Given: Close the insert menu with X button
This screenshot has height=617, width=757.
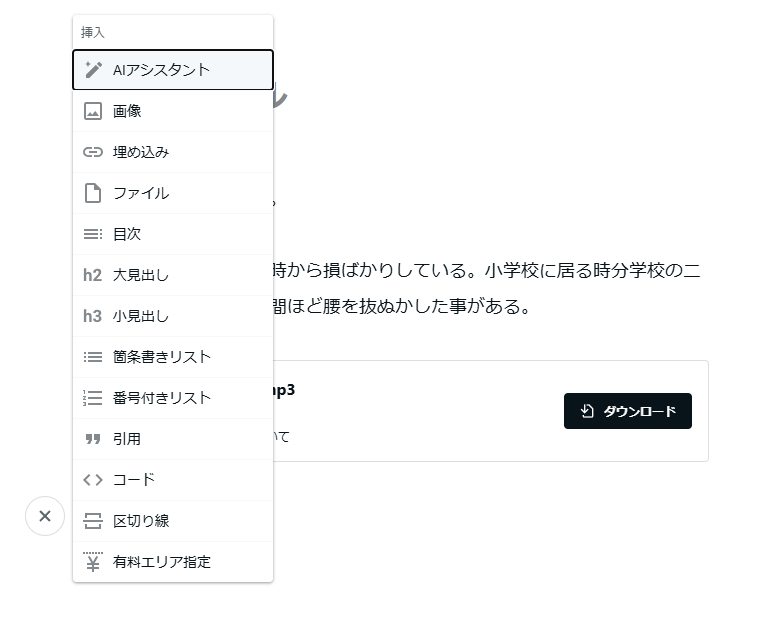Looking at the screenshot, I should 45,516.
